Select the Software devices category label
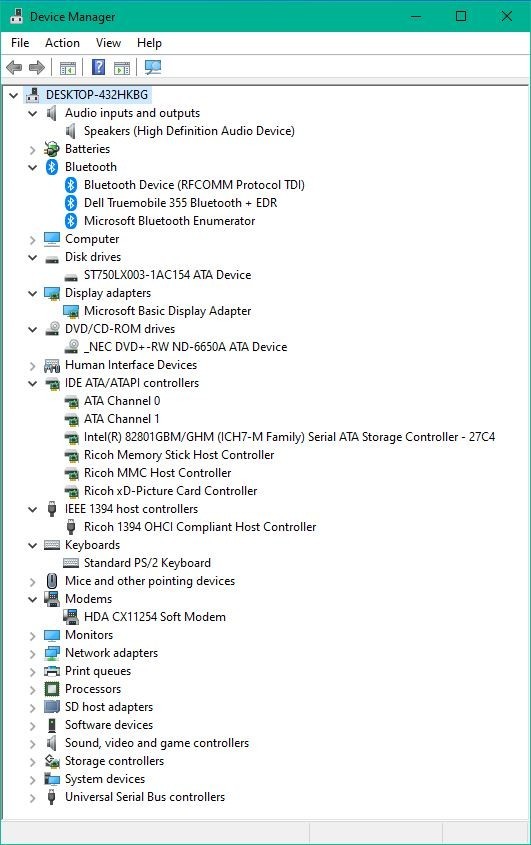The width and height of the screenshot is (531, 845). [109, 725]
